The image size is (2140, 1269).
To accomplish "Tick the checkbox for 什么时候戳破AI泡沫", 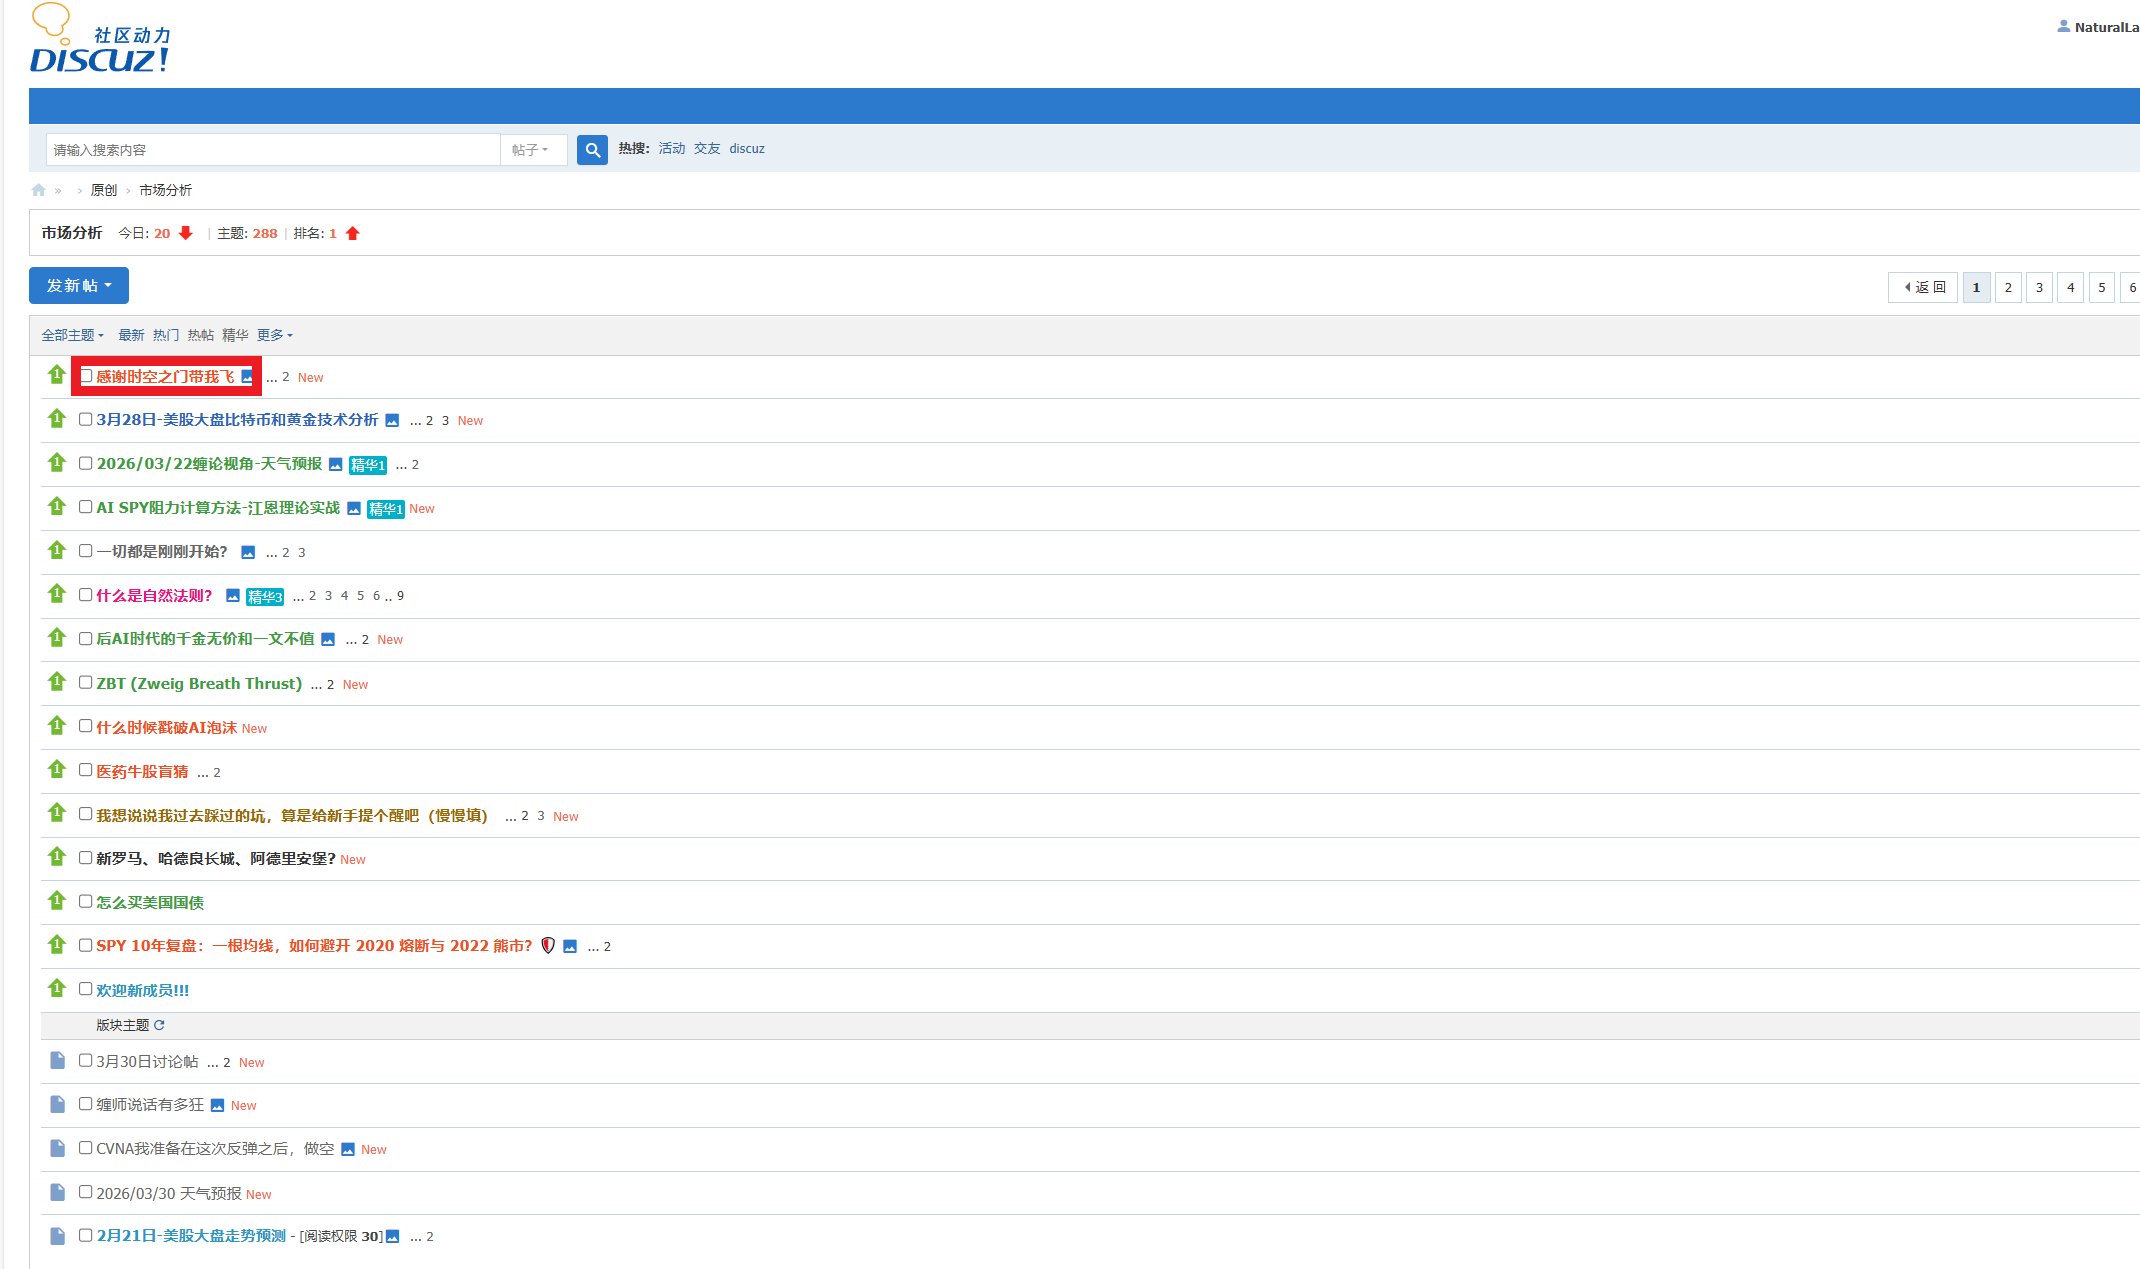I will coord(86,726).
